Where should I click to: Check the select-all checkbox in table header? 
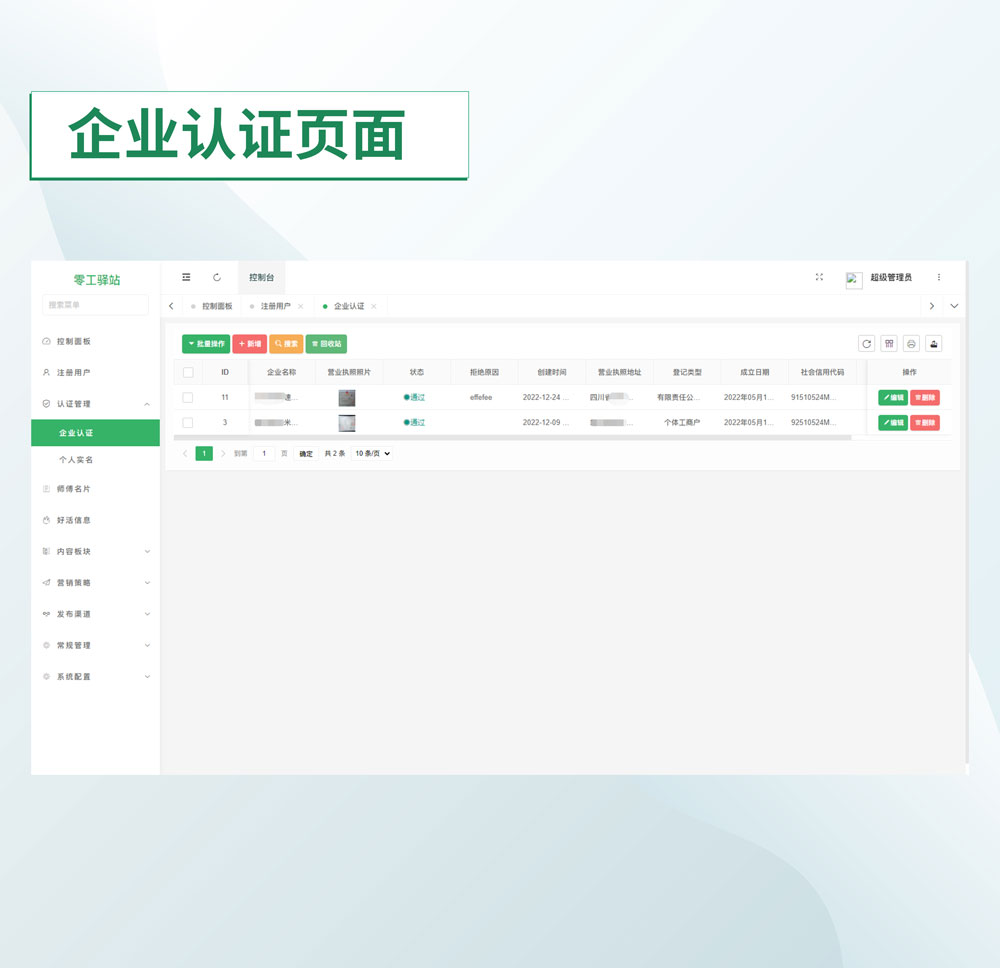coord(188,372)
